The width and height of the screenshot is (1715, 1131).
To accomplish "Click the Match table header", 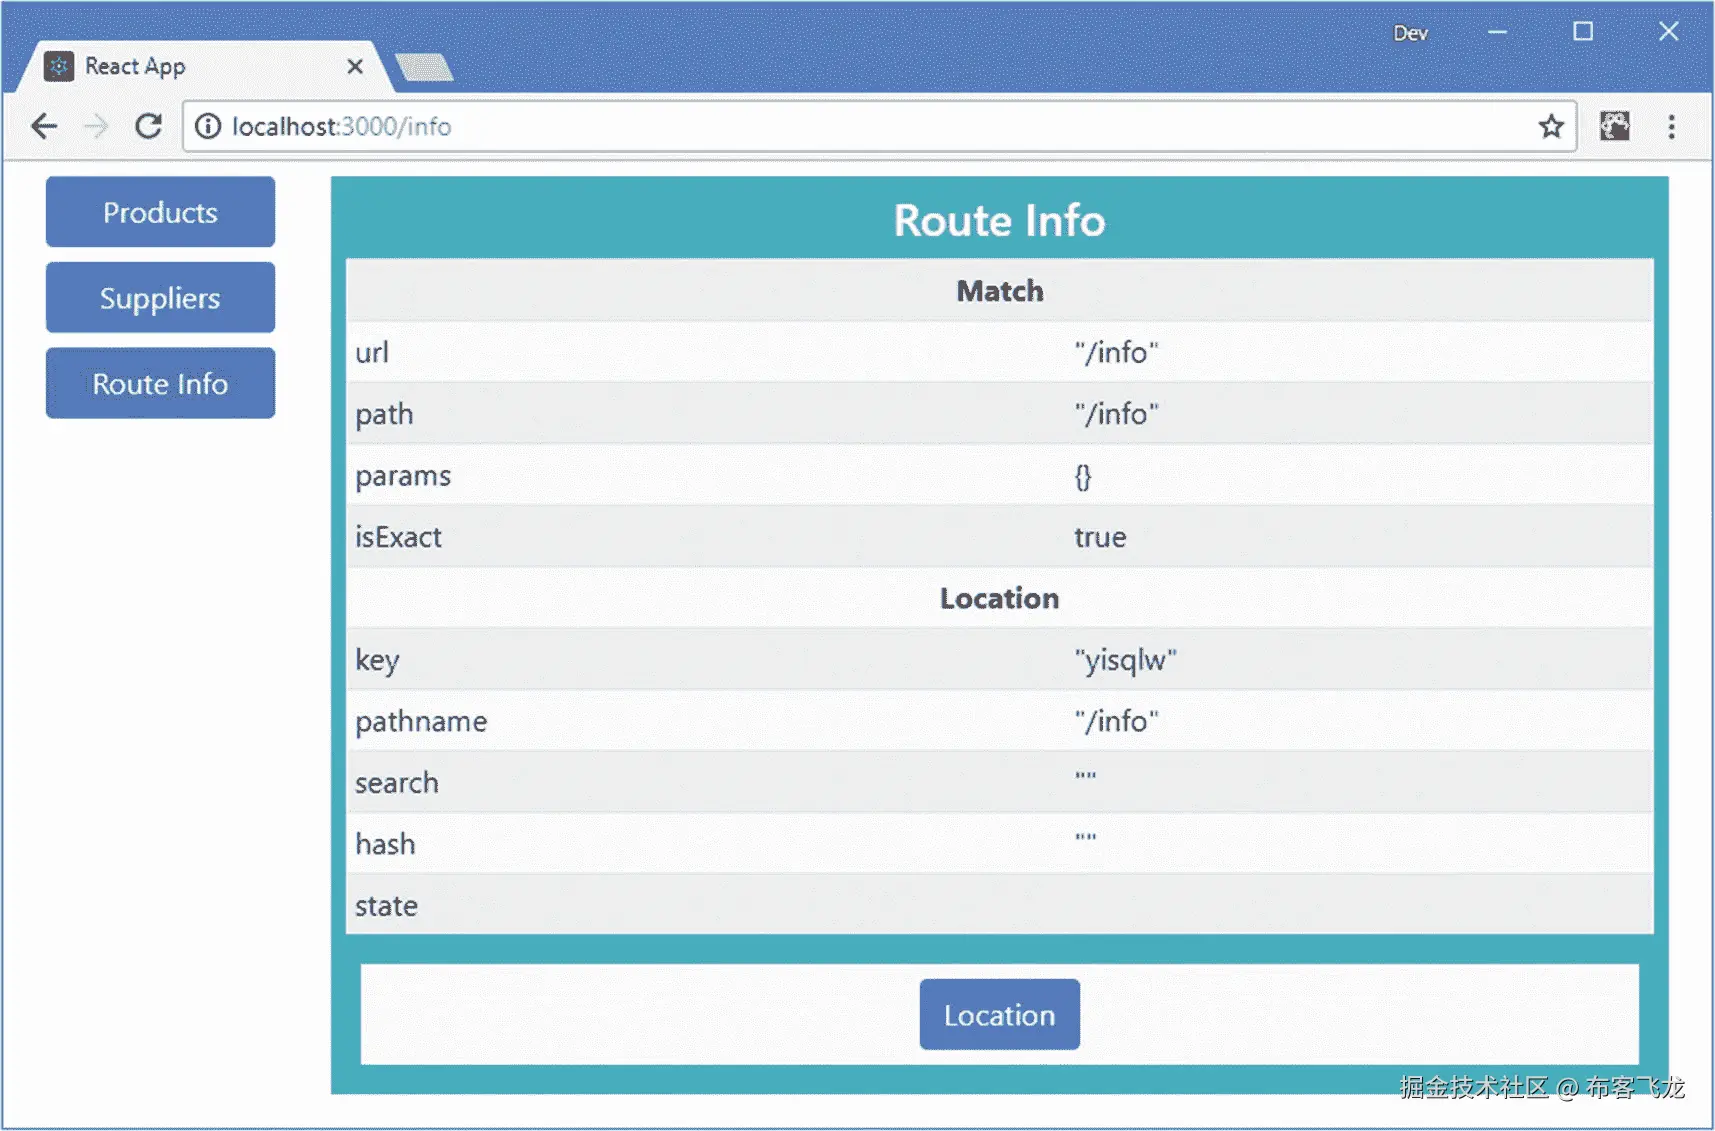I will (x=999, y=291).
